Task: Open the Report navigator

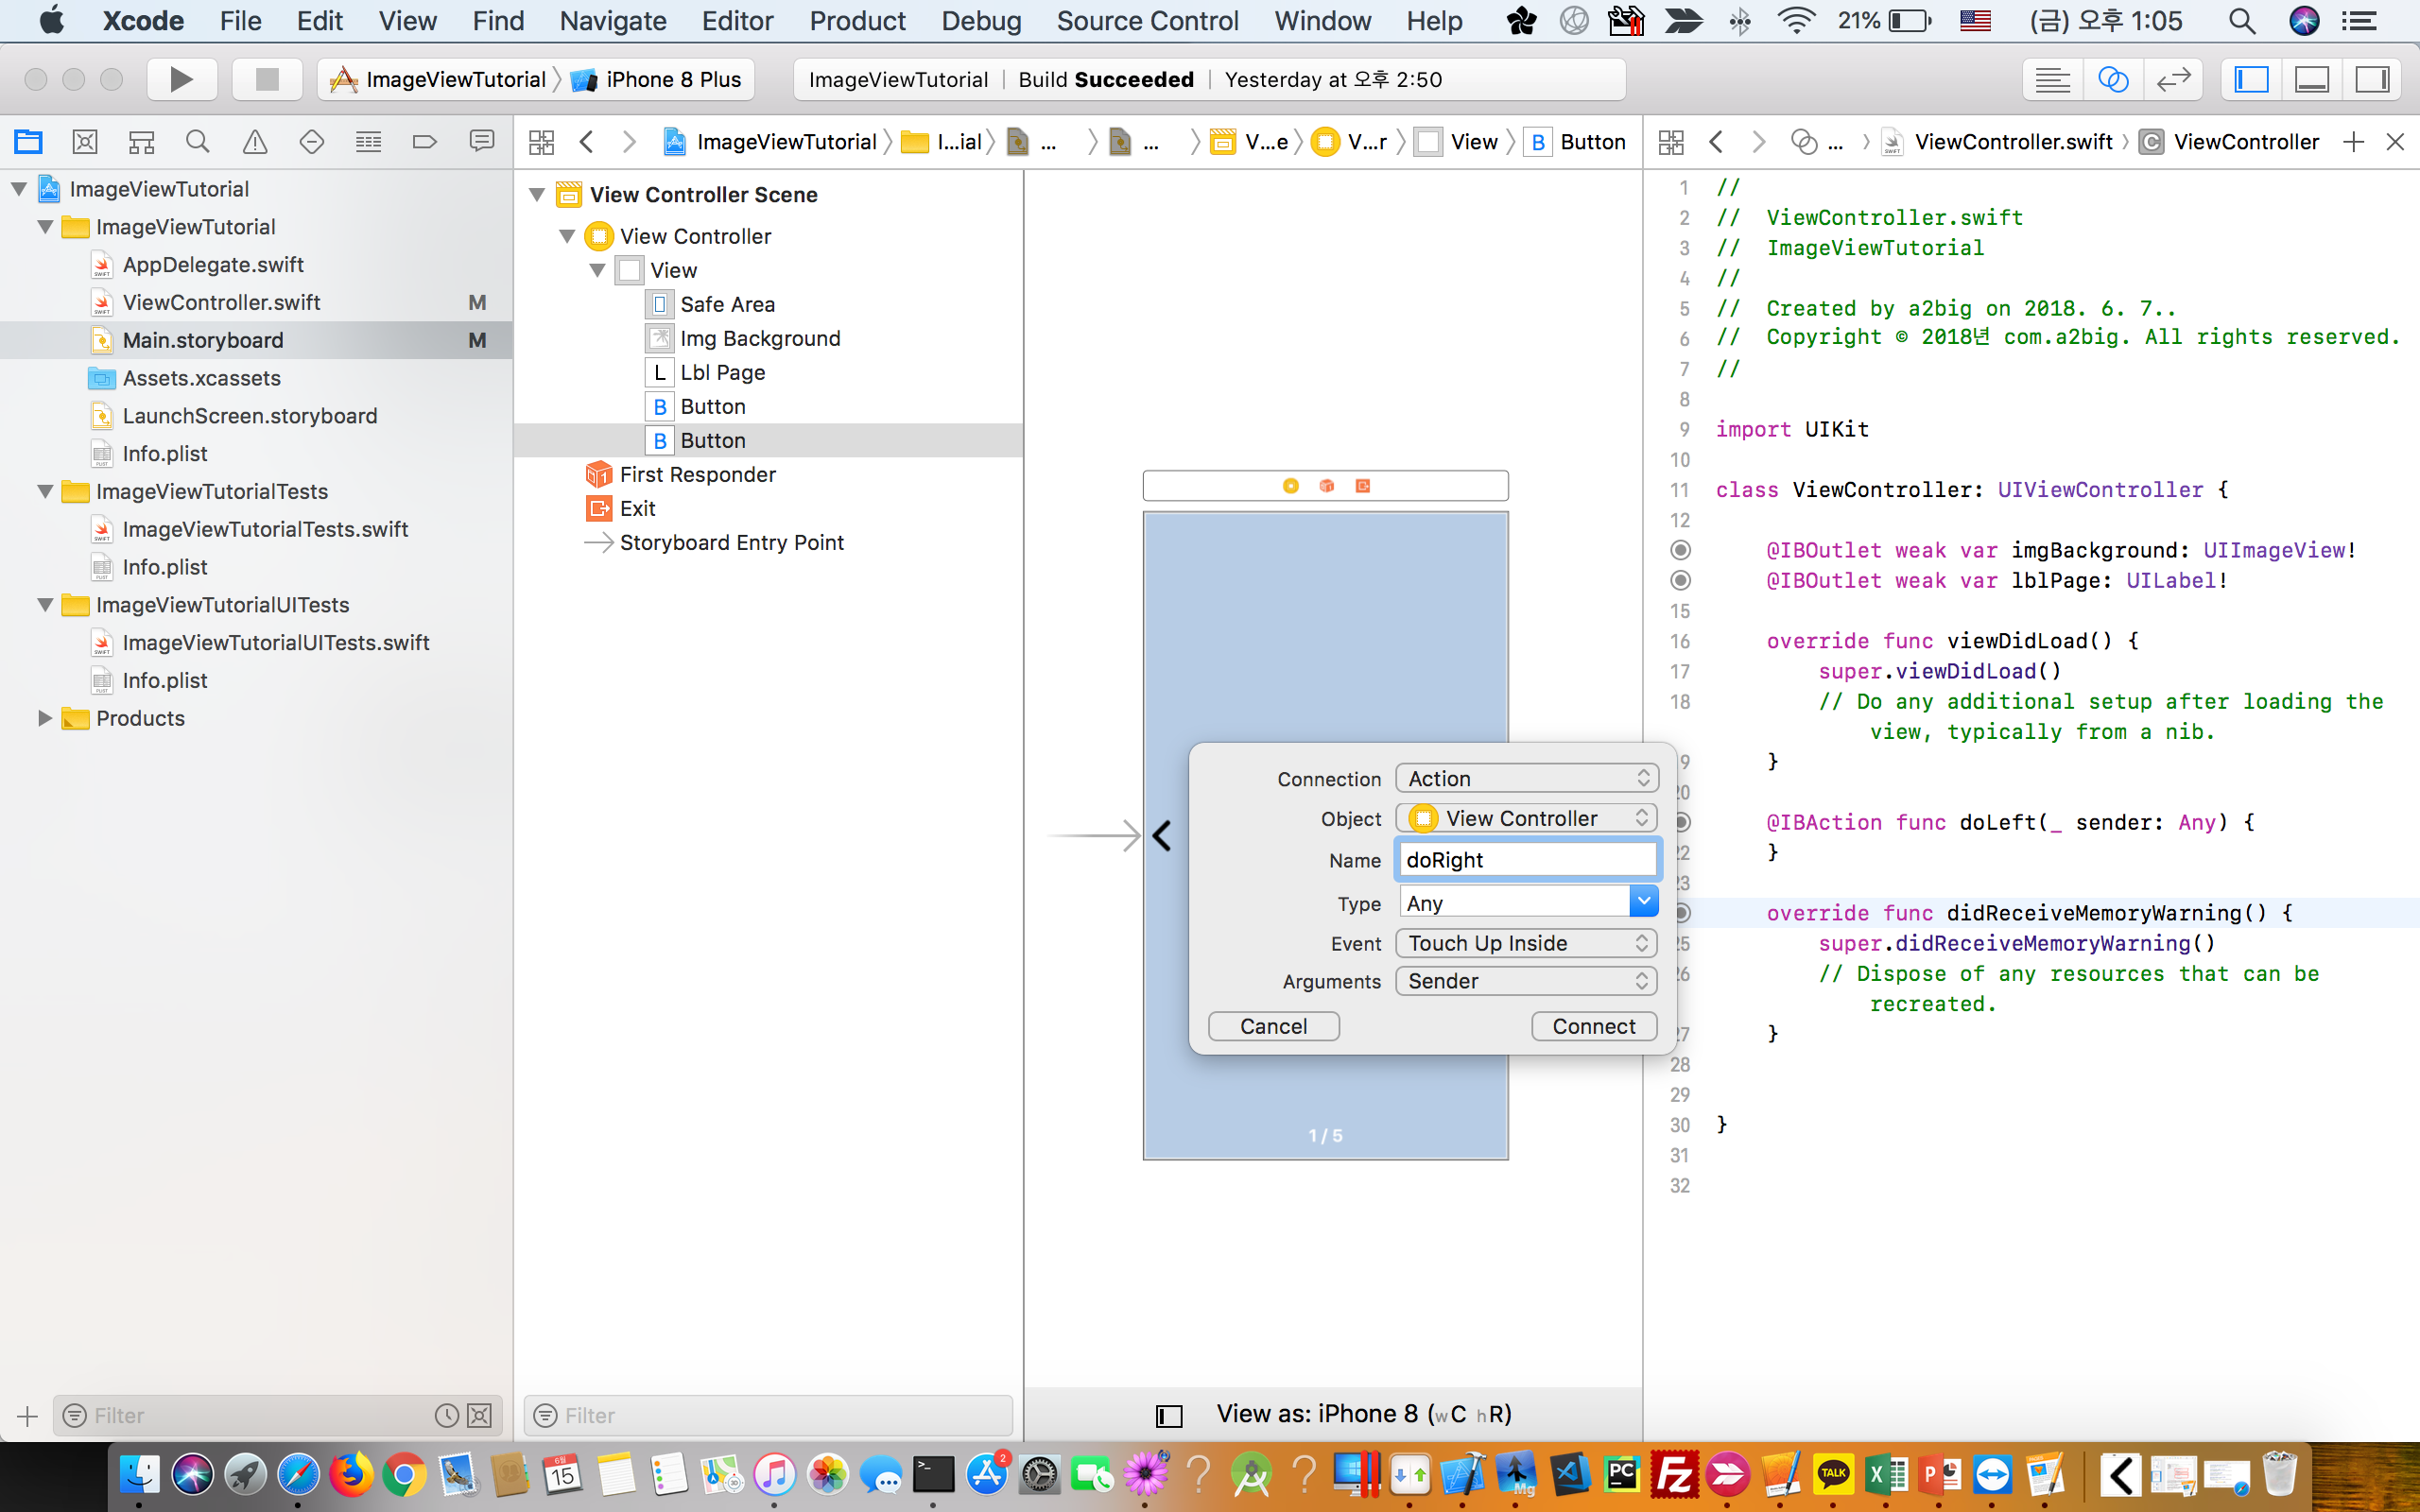Action: (482, 142)
